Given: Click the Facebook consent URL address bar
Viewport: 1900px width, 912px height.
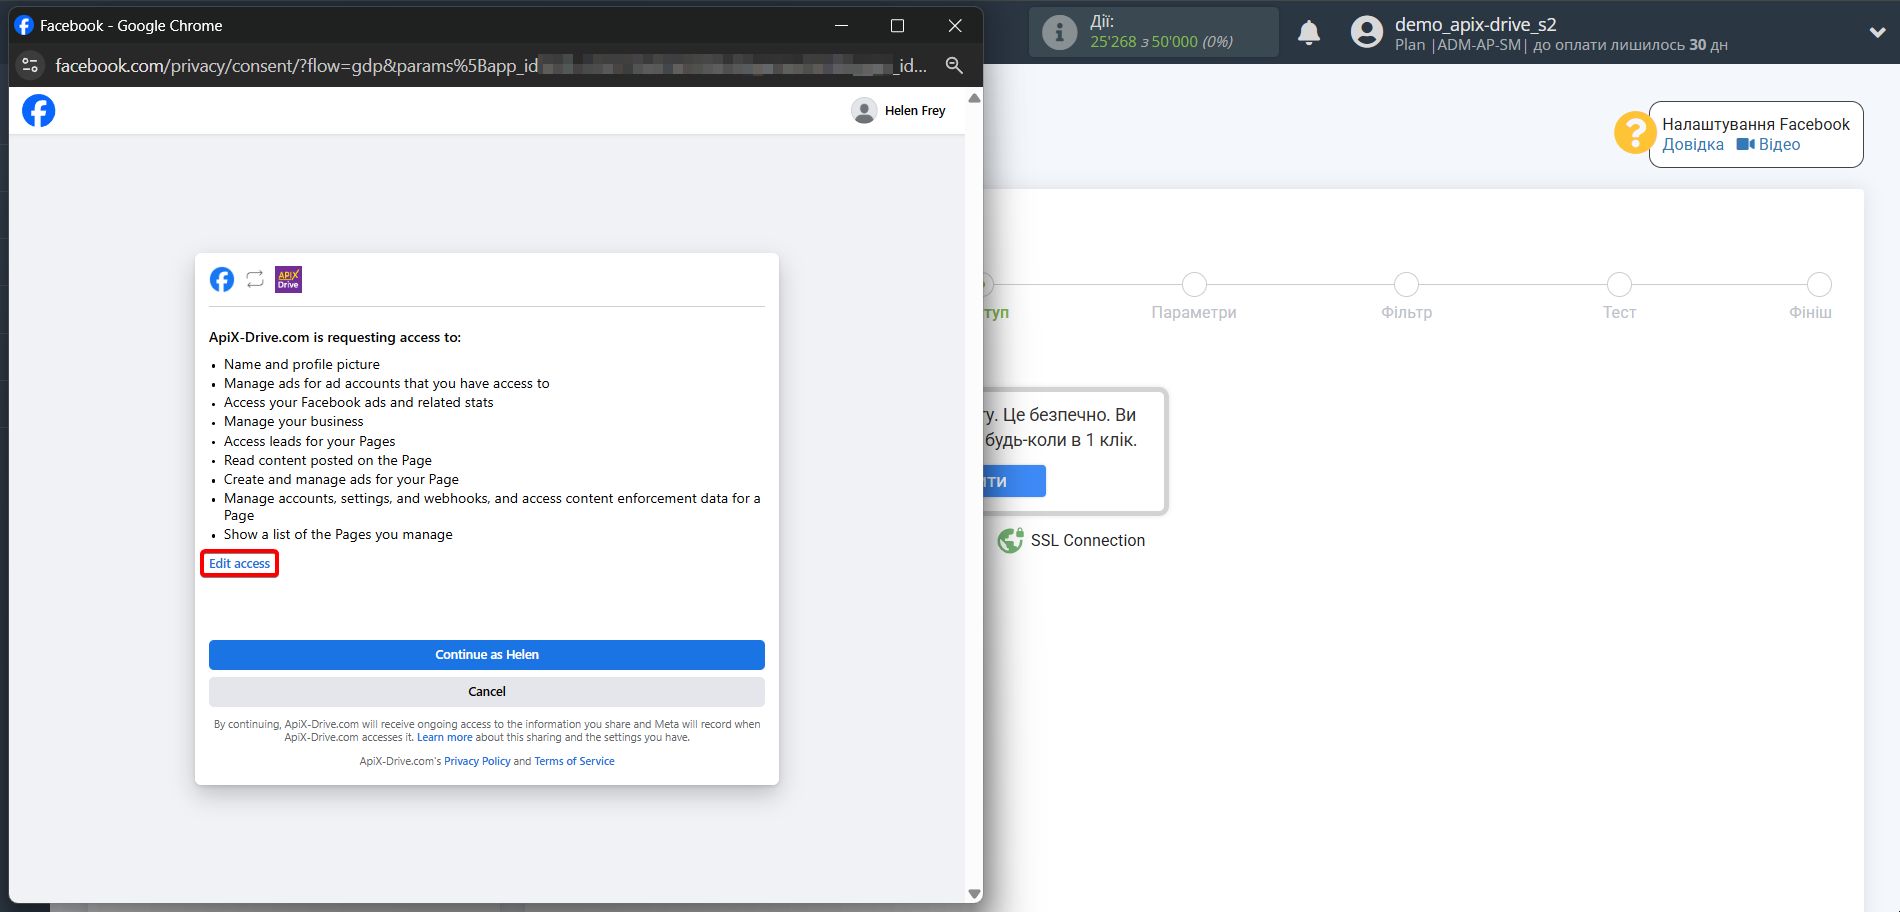Looking at the screenshot, I should click(x=490, y=66).
